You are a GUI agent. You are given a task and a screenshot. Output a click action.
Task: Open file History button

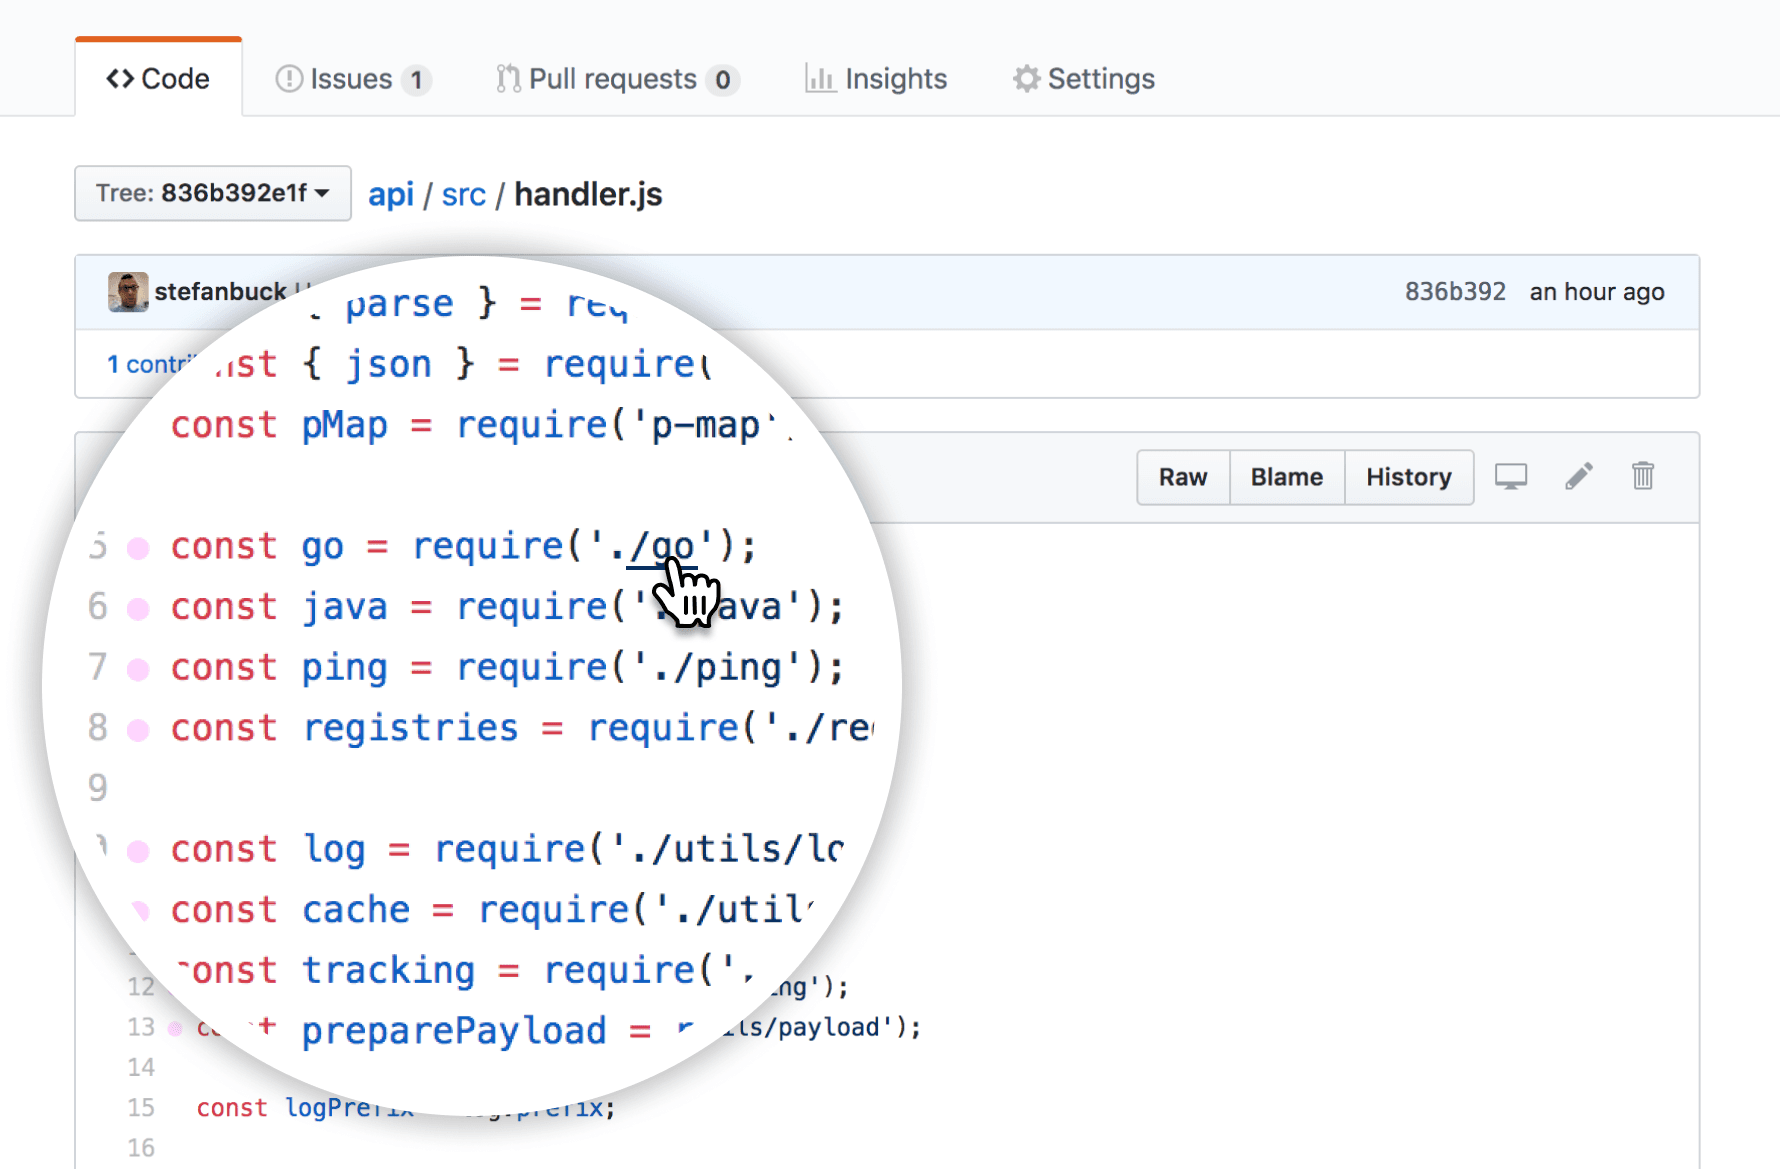1408,477
